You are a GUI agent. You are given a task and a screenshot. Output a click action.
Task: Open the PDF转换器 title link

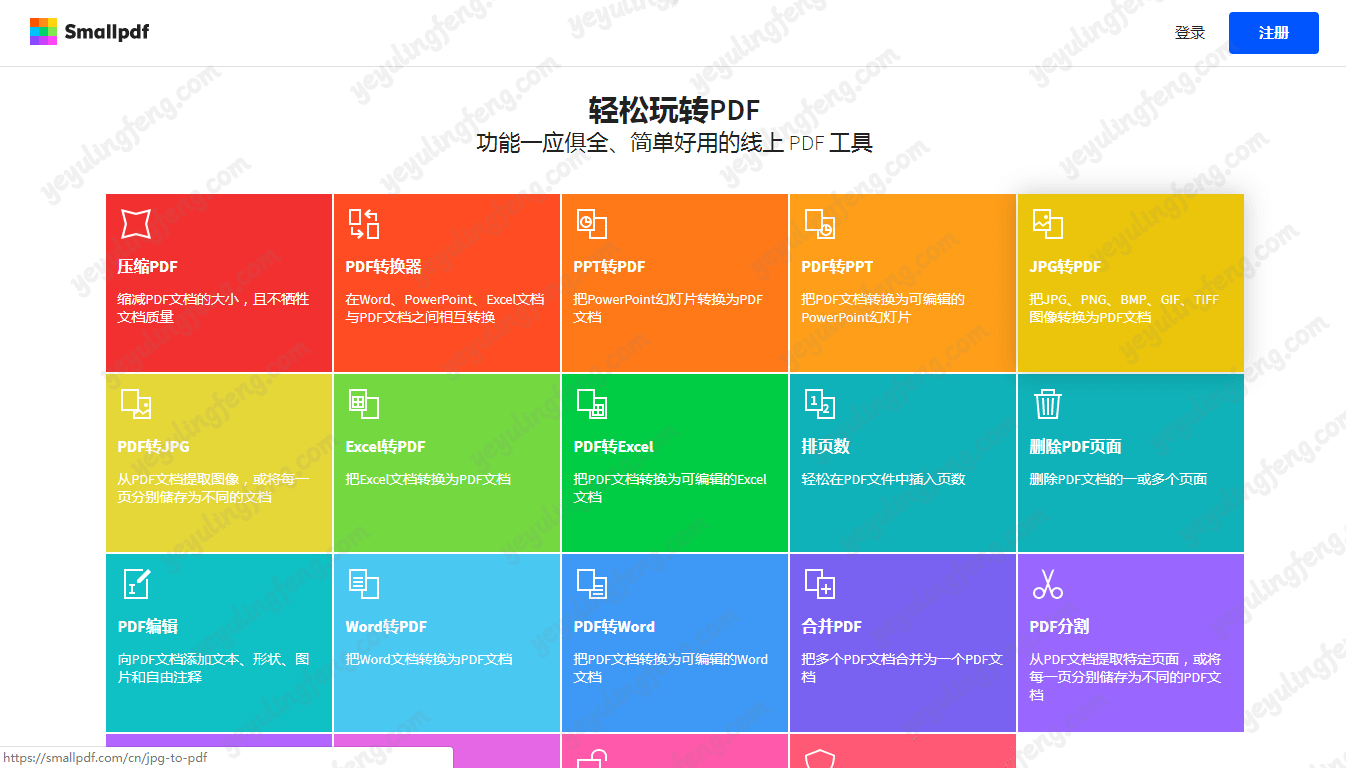click(383, 267)
